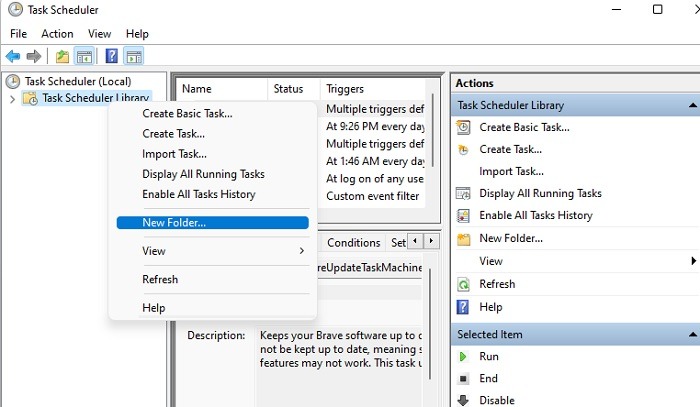The height and width of the screenshot is (407, 700).
Task: Click the Disable down-arrow icon
Action: tap(463, 400)
